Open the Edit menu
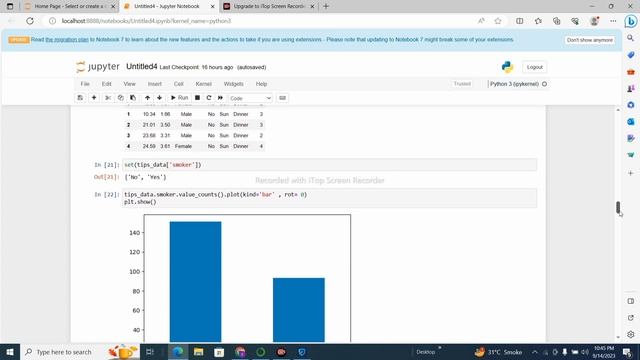The image size is (640, 360). pyautogui.click(x=107, y=84)
